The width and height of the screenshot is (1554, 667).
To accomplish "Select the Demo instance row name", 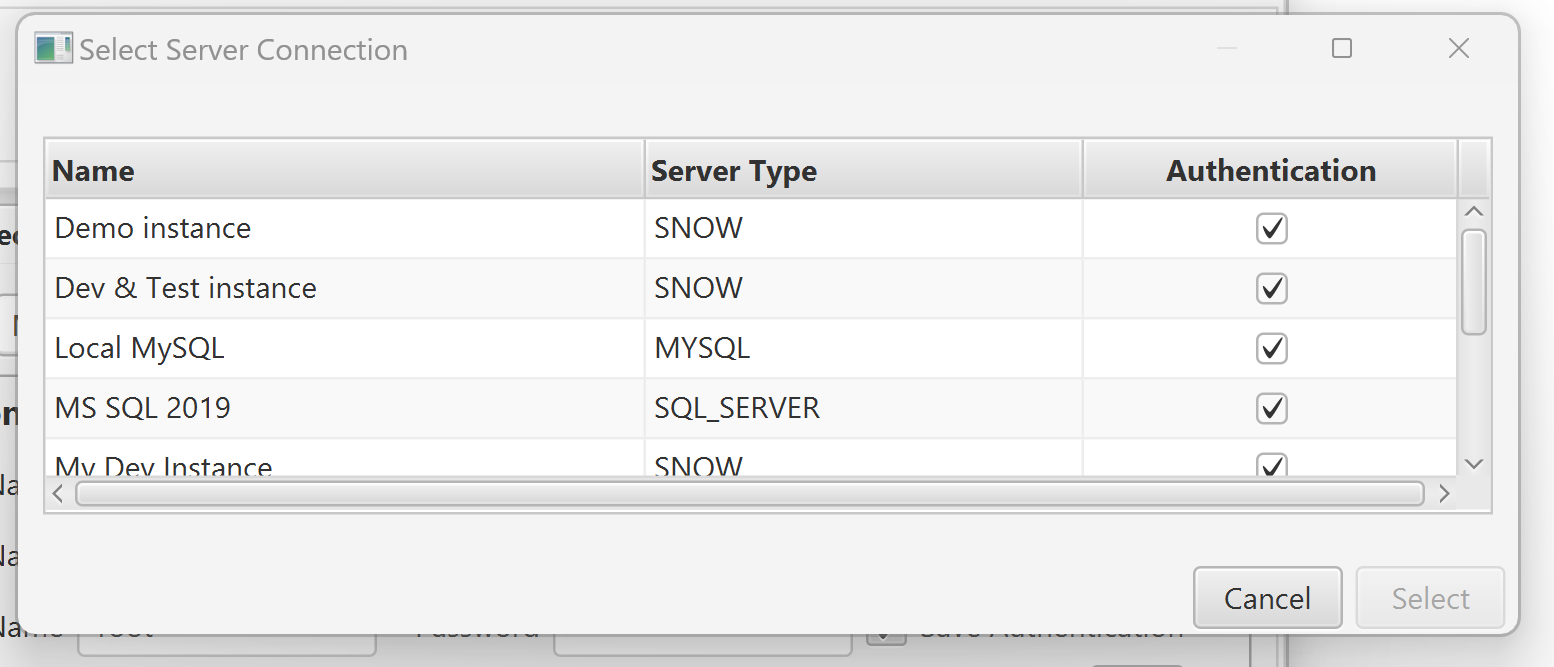I will pos(153,228).
